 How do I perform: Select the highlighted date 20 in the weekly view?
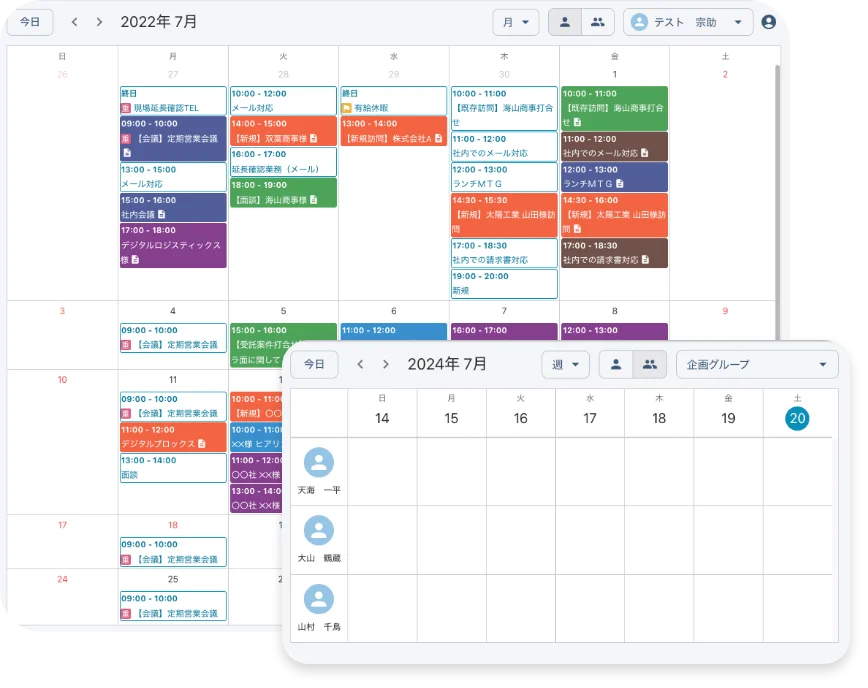pyautogui.click(x=797, y=418)
